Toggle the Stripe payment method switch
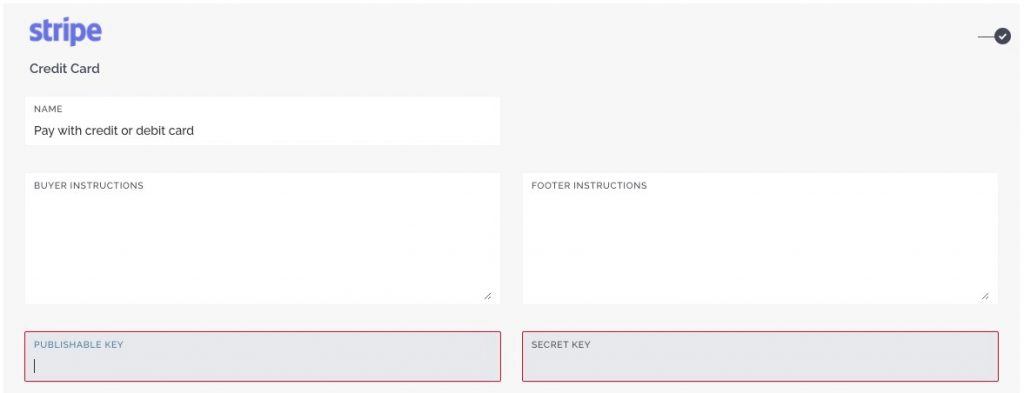The image size is (1024, 393). pos(994,37)
